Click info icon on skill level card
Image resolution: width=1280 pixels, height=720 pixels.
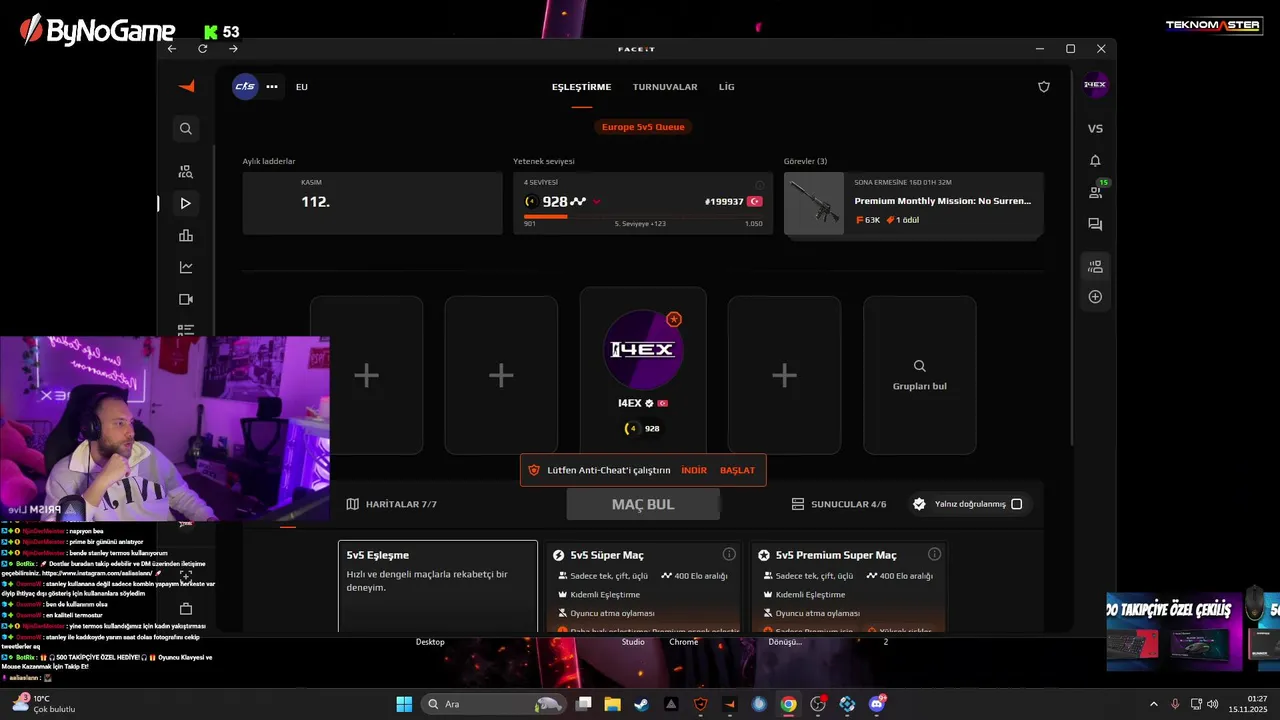[760, 185]
